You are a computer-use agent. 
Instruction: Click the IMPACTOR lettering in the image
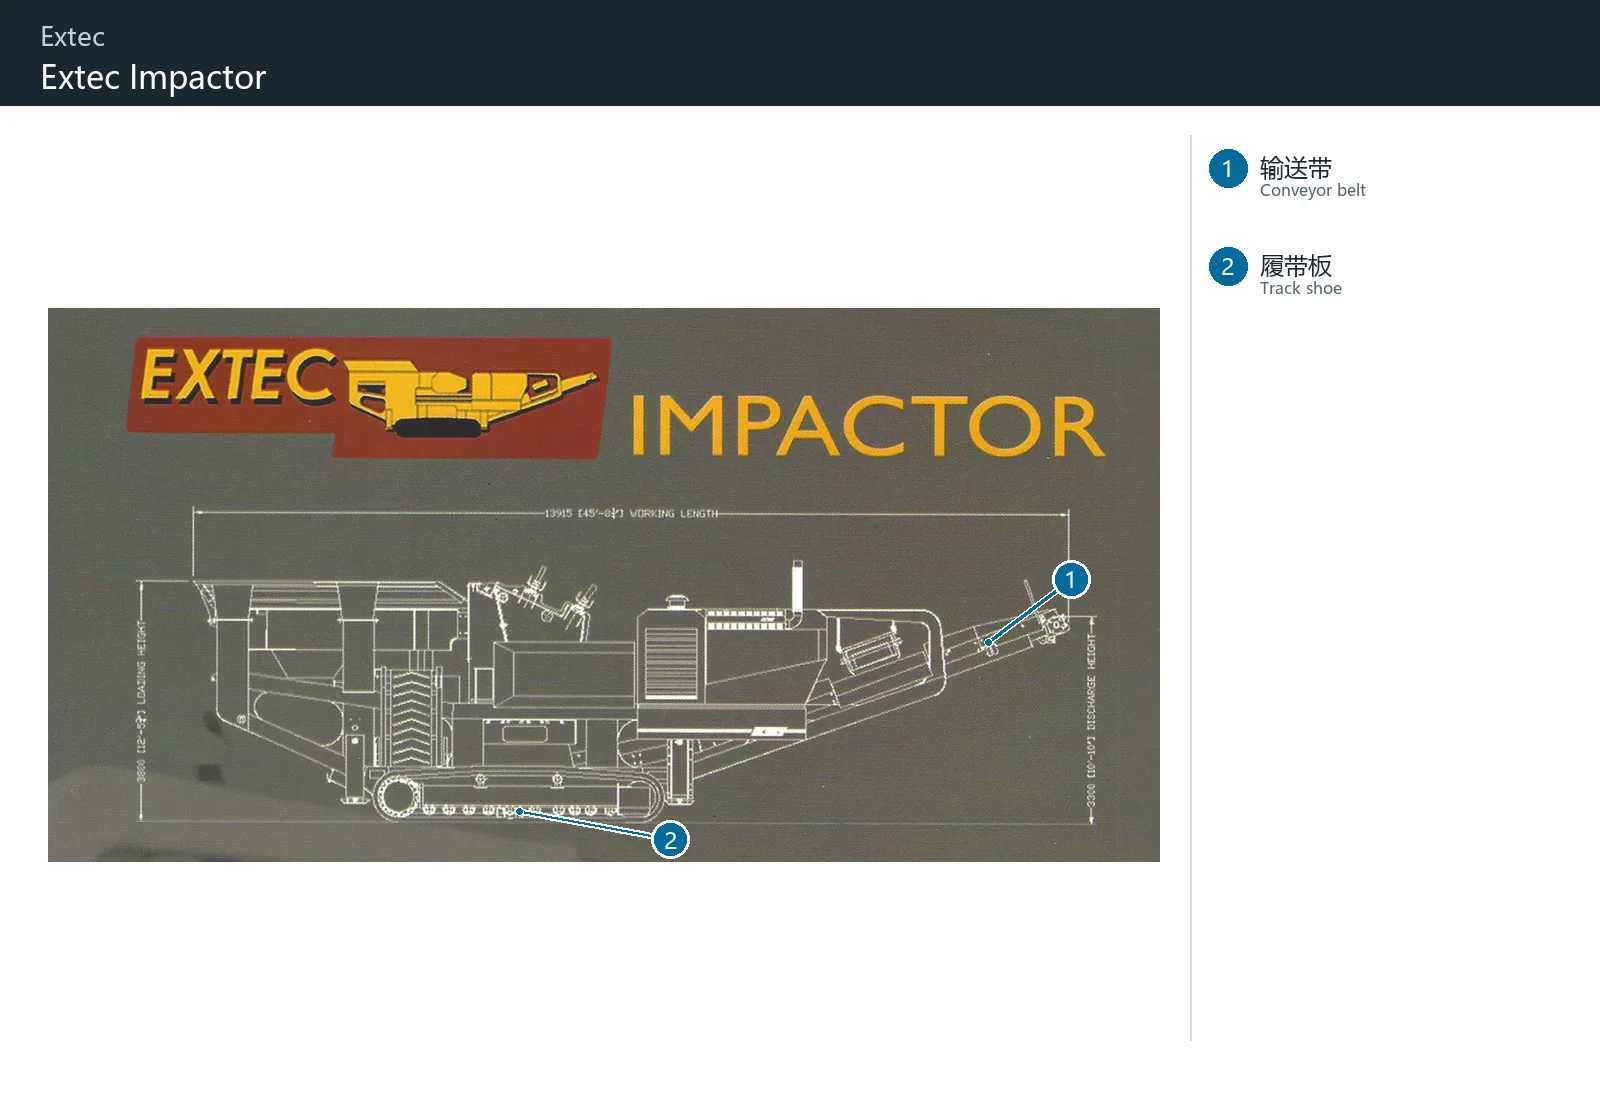[x=867, y=426]
